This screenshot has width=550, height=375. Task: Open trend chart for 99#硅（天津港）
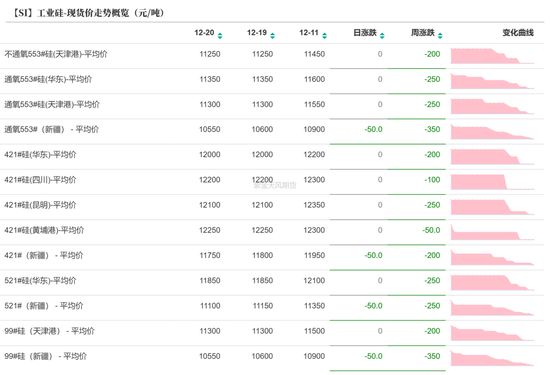492,333
